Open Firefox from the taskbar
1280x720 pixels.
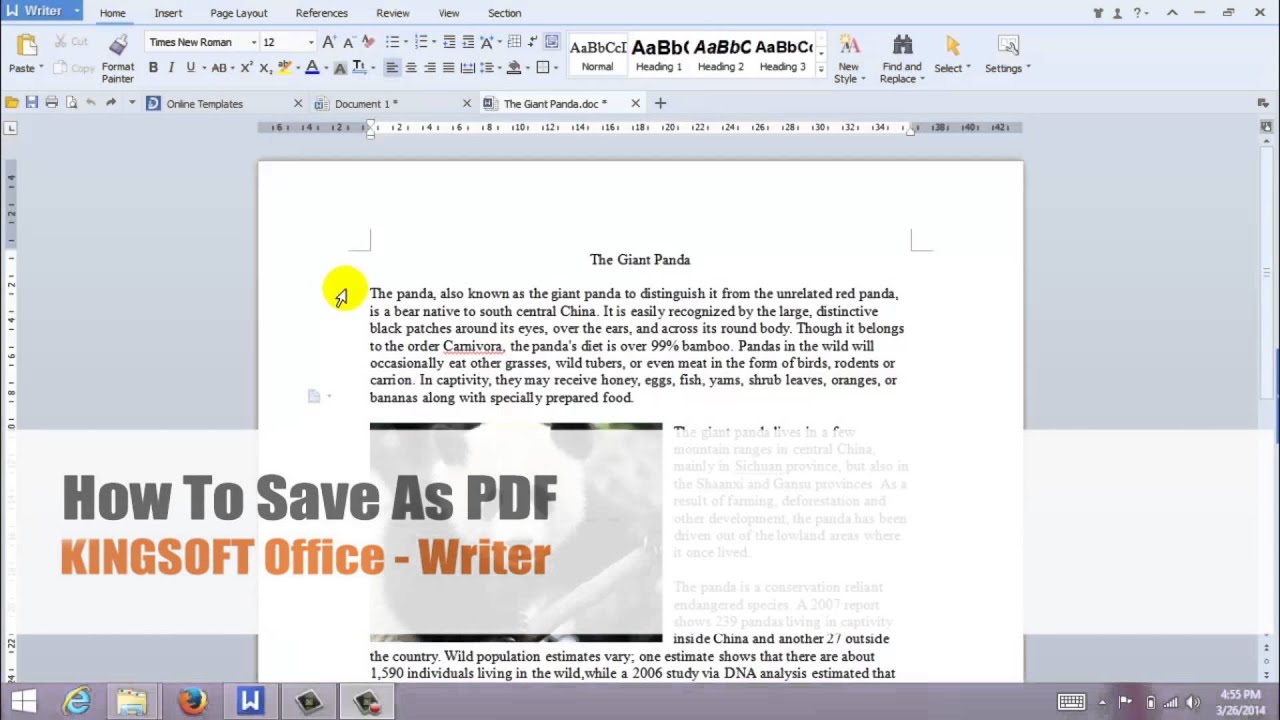[192, 702]
